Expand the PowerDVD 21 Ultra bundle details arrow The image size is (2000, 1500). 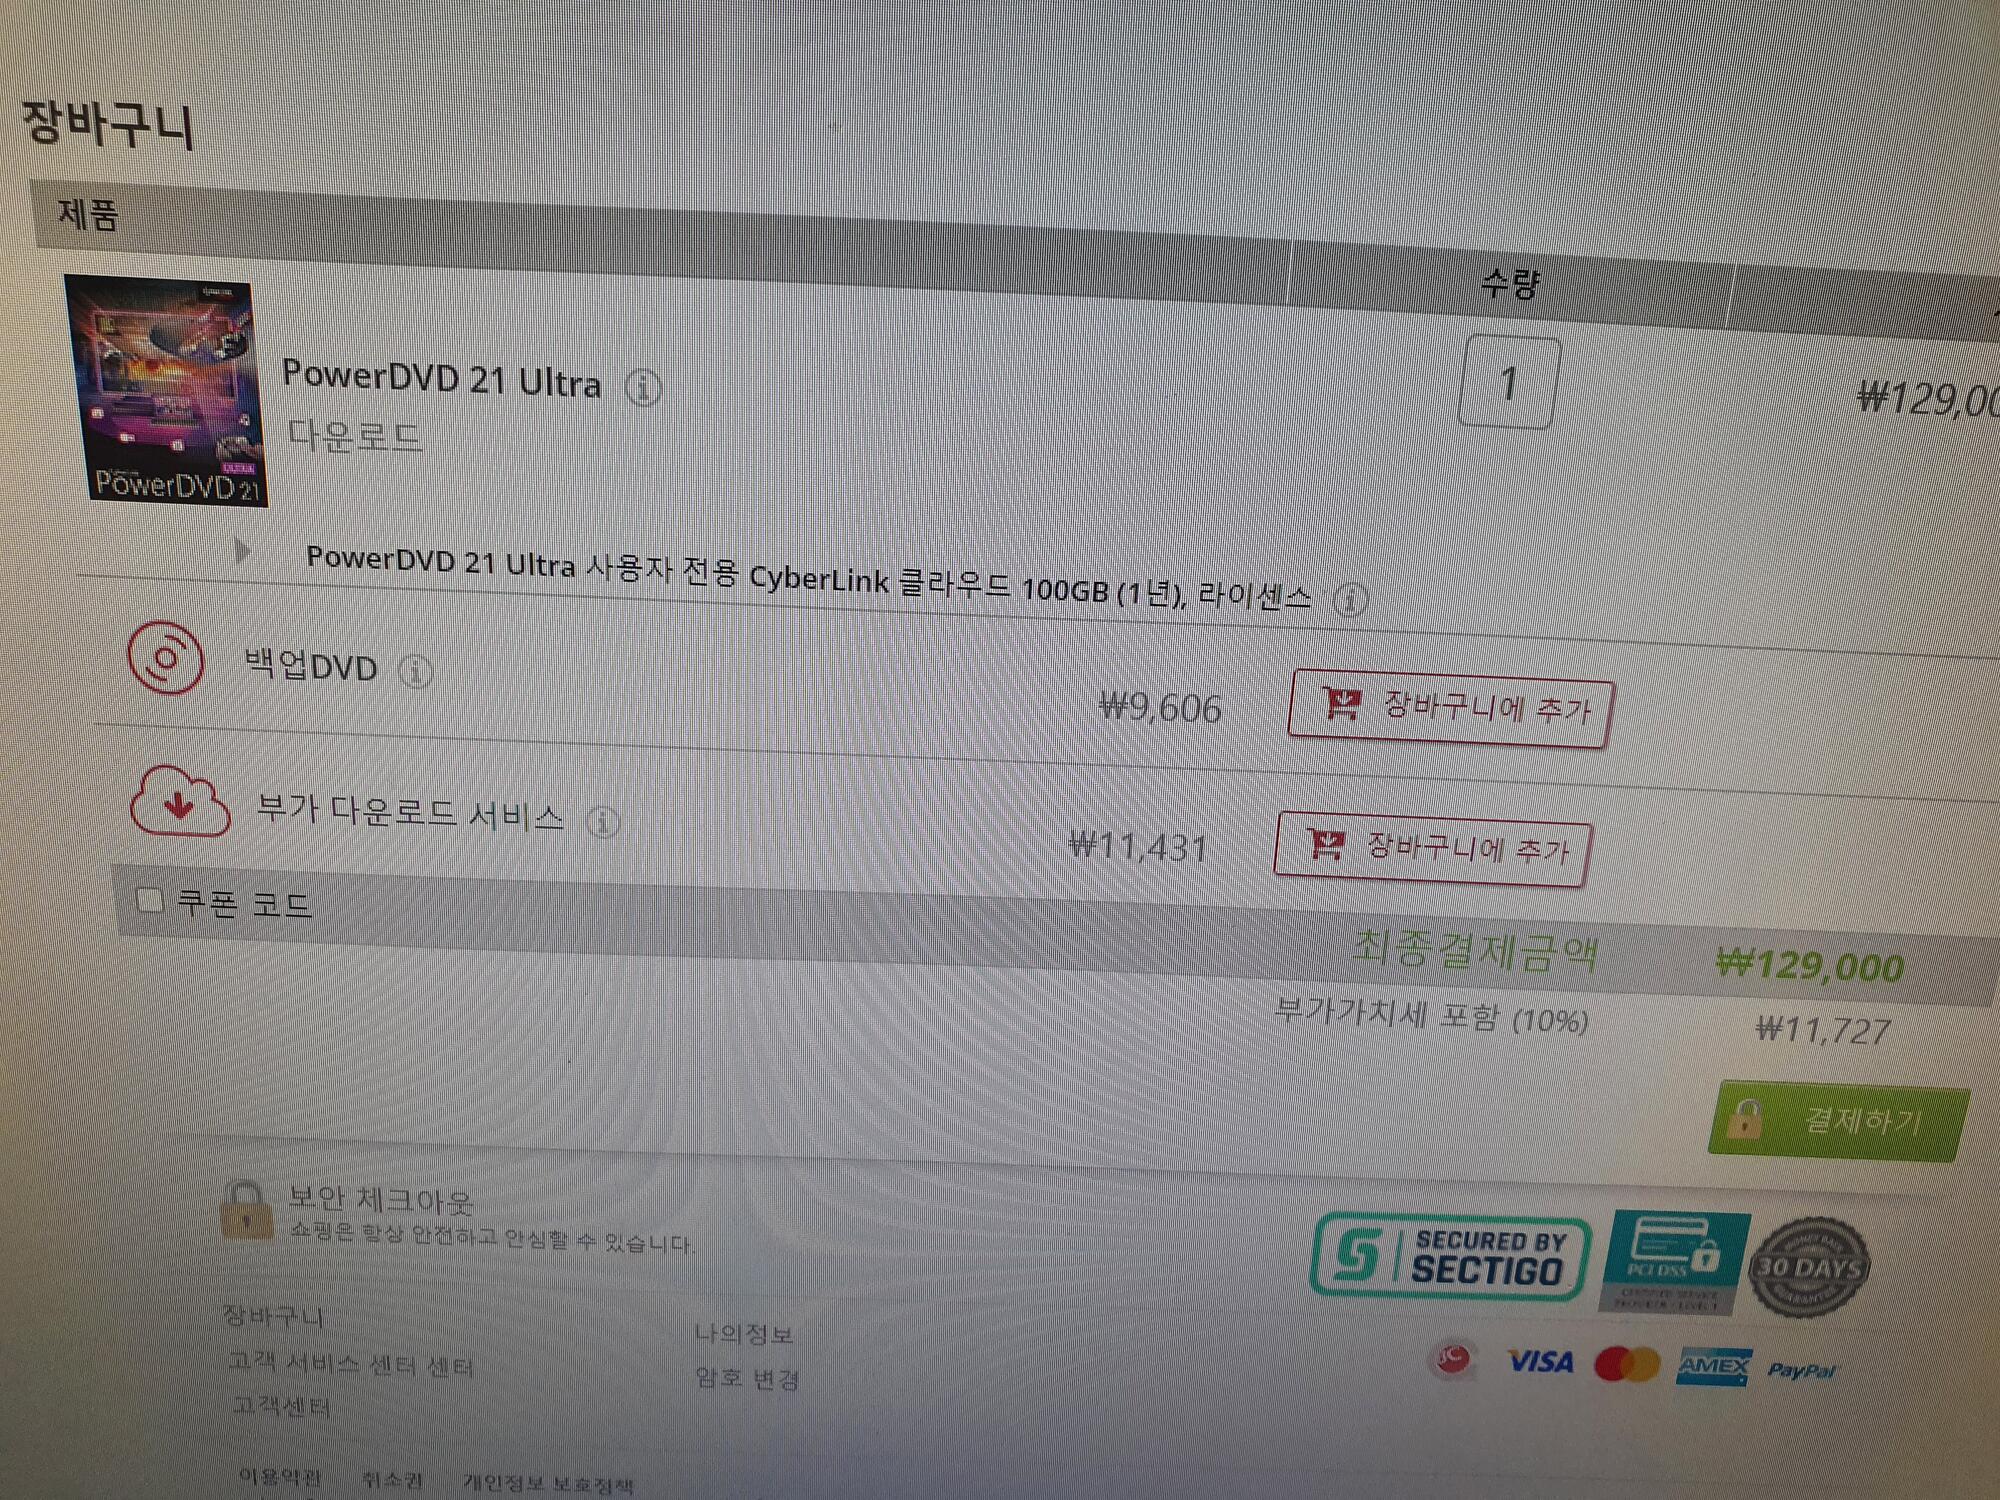pos(242,551)
